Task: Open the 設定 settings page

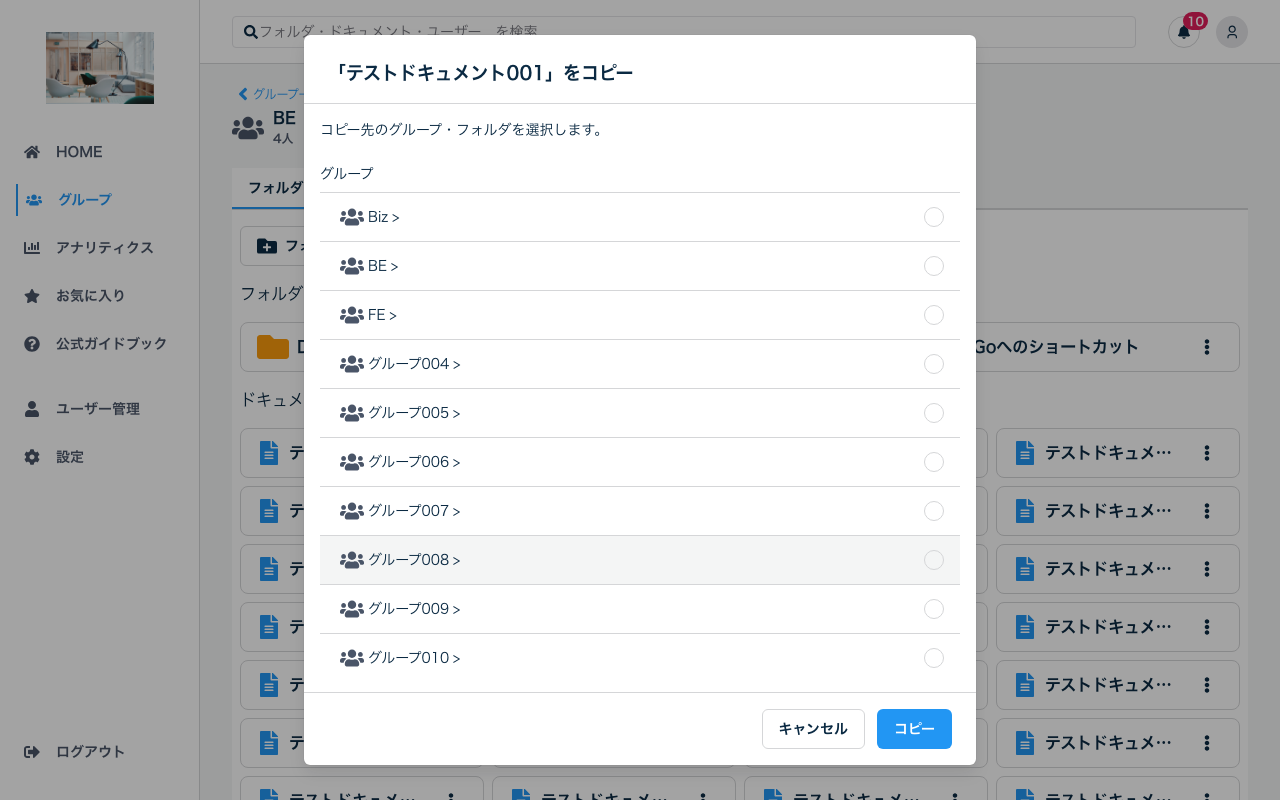Action: [x=69, y=456]
